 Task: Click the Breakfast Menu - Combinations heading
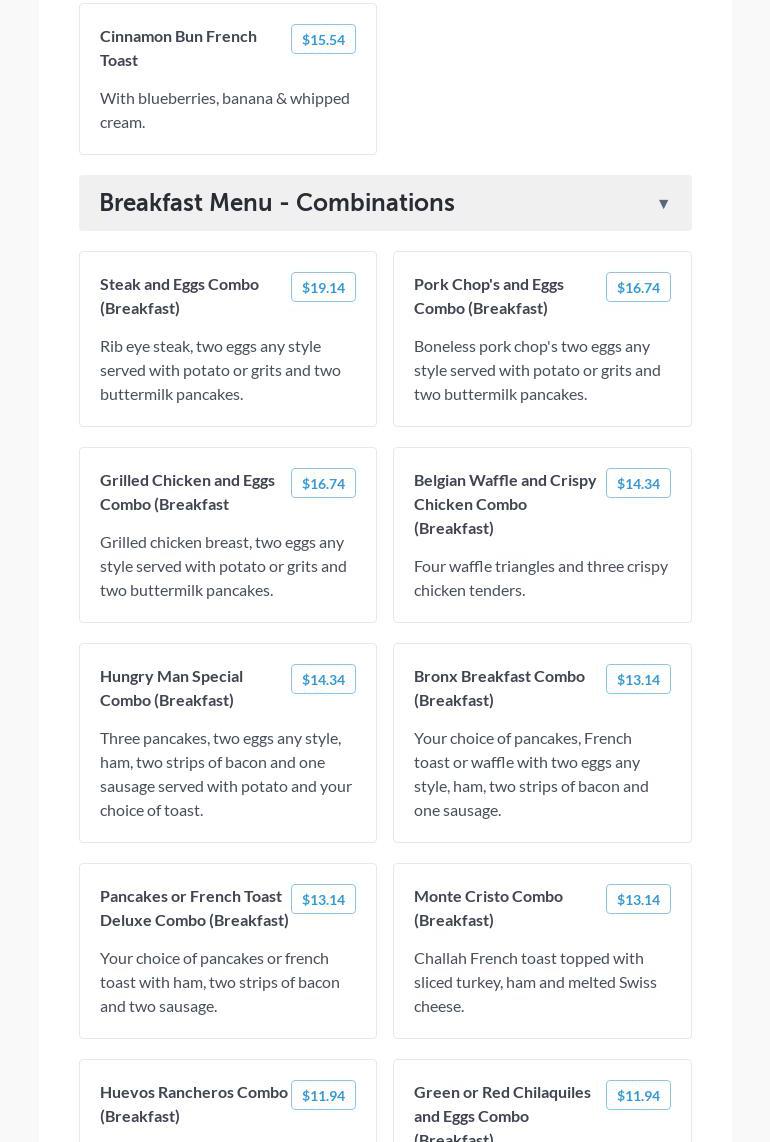click(277, 203)
